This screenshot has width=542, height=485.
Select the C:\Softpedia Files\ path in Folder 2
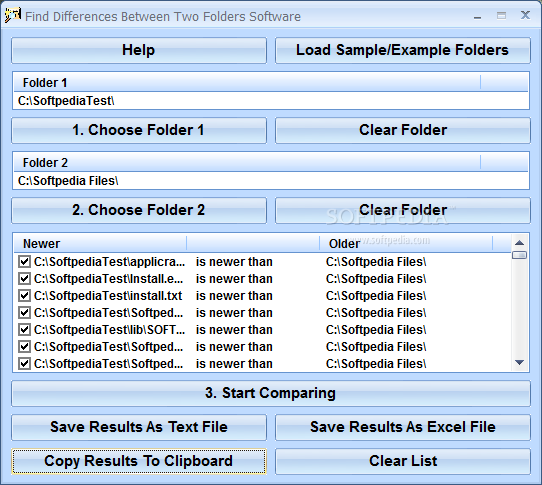pyautogui.click(x=68, y=181)
